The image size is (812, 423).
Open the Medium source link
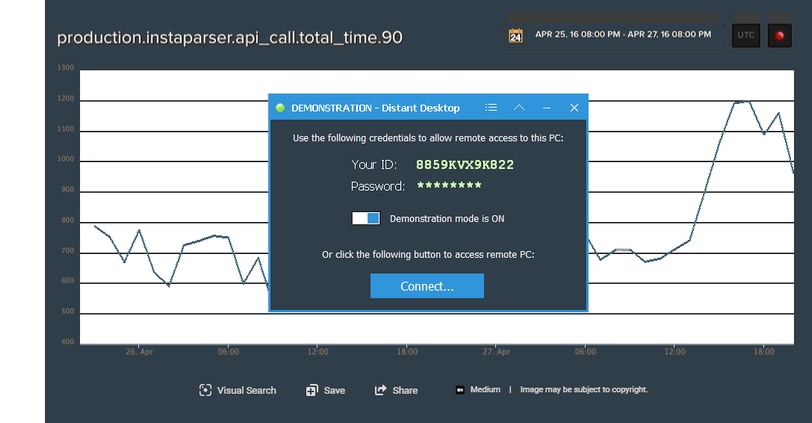tap(485, 389)
